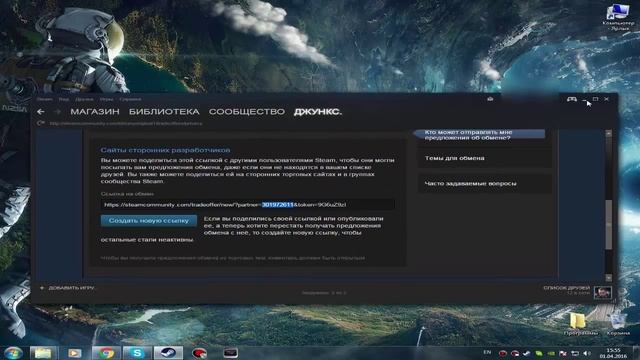
Task: Open the Программы desktop folder
Action: coord(580,324)
